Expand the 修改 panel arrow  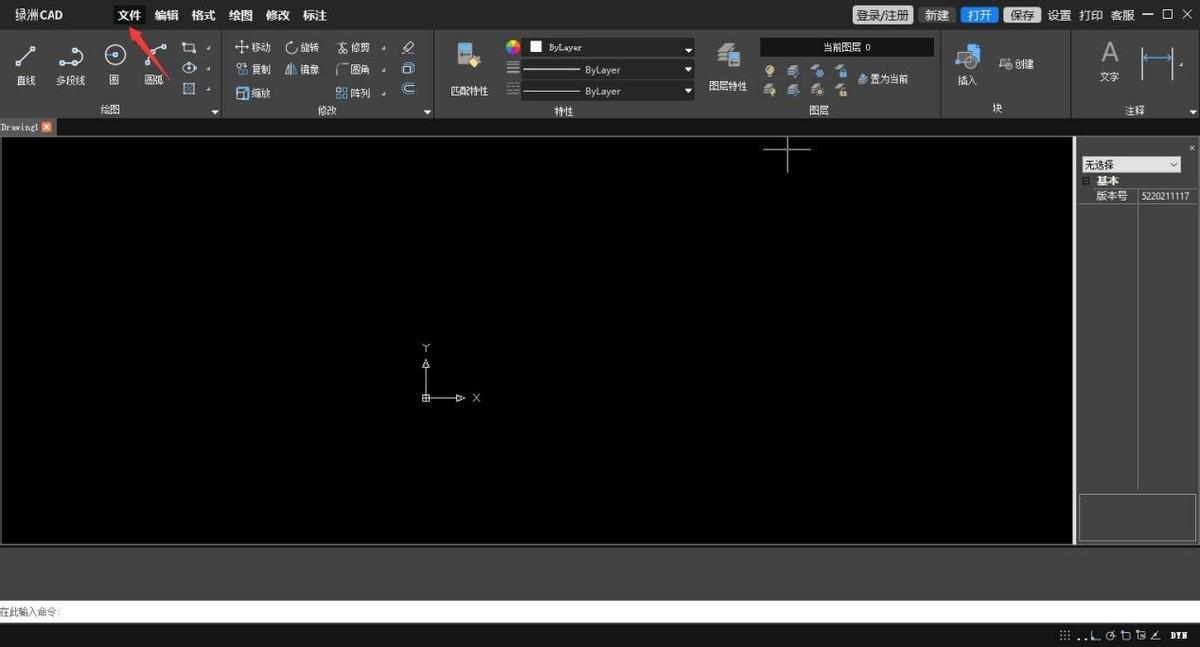pyautogui.click(x=427, y=112)
